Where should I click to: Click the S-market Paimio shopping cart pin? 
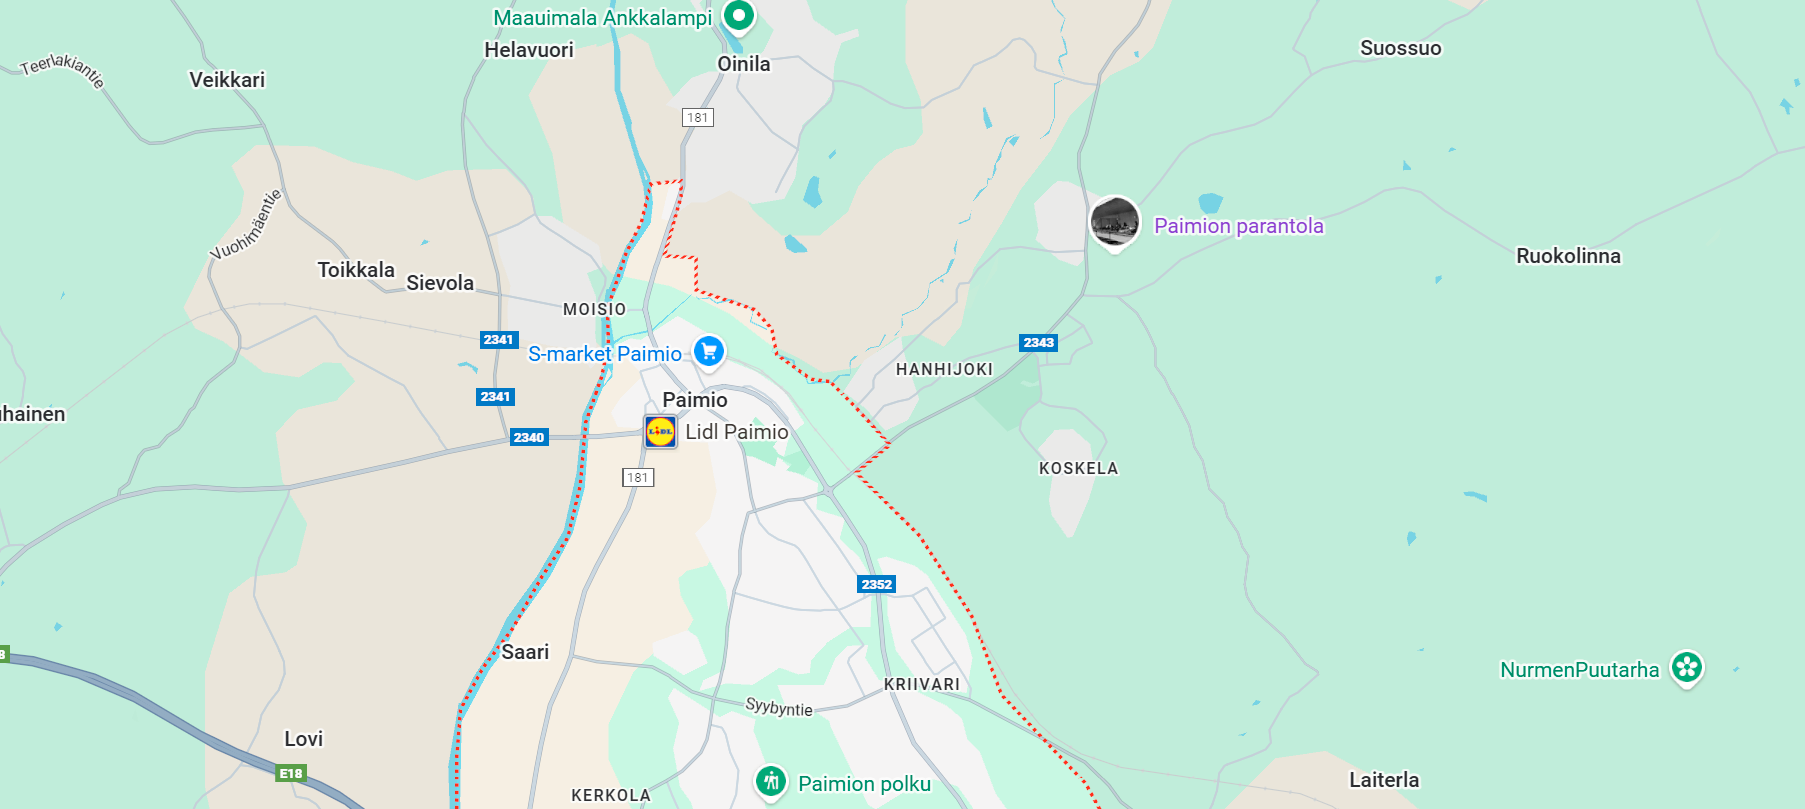click(x=709, y=351)
